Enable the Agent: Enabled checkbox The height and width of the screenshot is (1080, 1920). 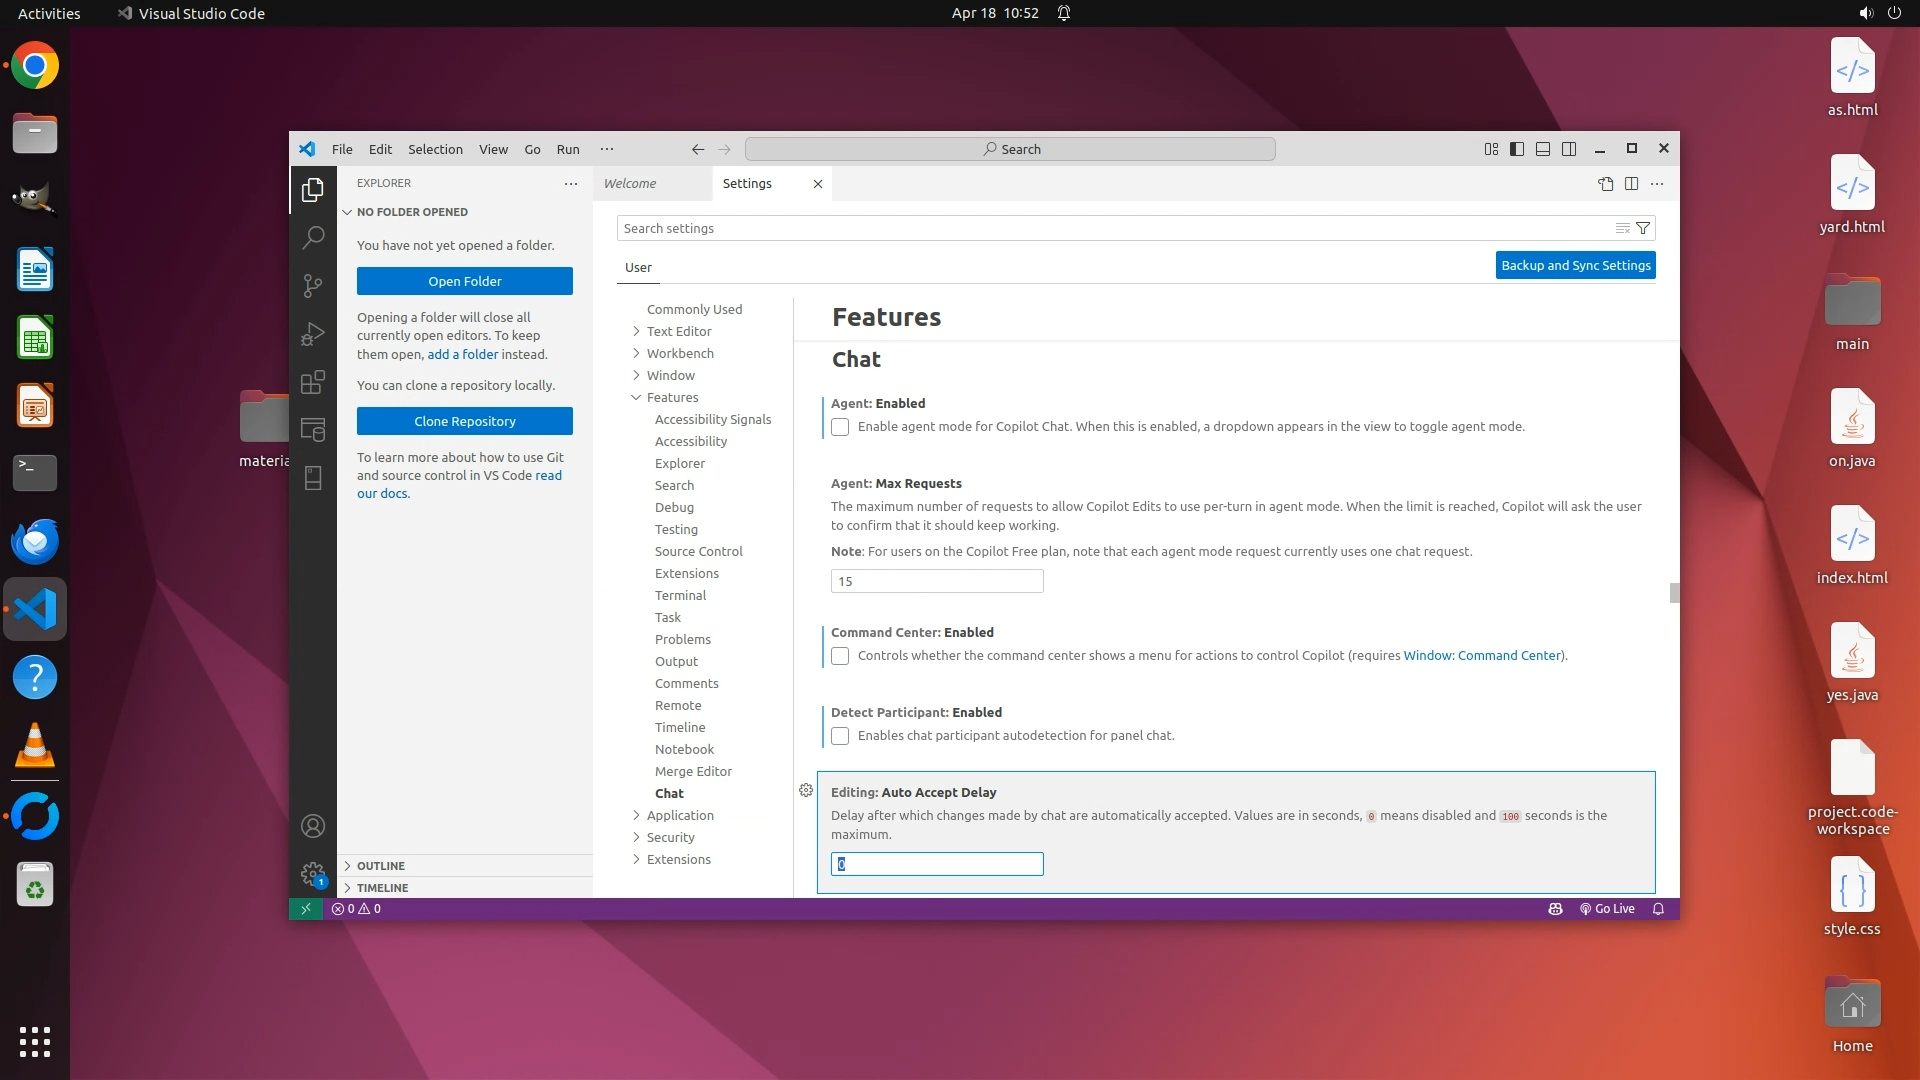coord(840,427)
